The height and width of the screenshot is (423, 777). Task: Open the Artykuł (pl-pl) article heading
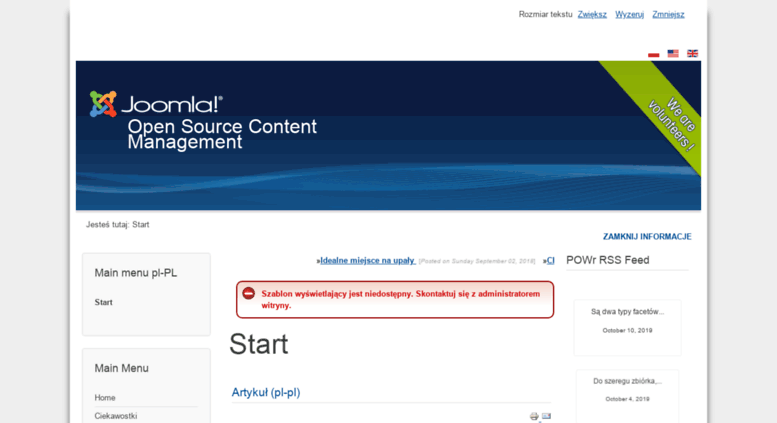click(x=266, y=392)
